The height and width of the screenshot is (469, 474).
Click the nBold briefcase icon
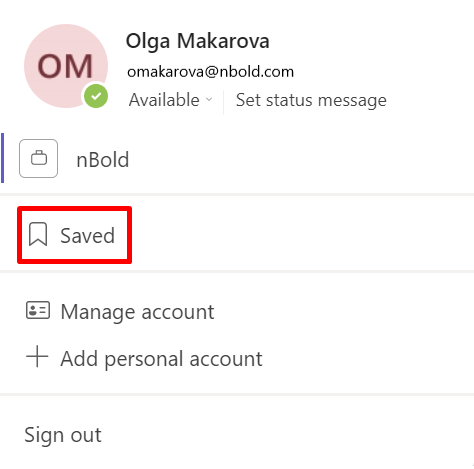pyautogui.click(x=39, y=158)
